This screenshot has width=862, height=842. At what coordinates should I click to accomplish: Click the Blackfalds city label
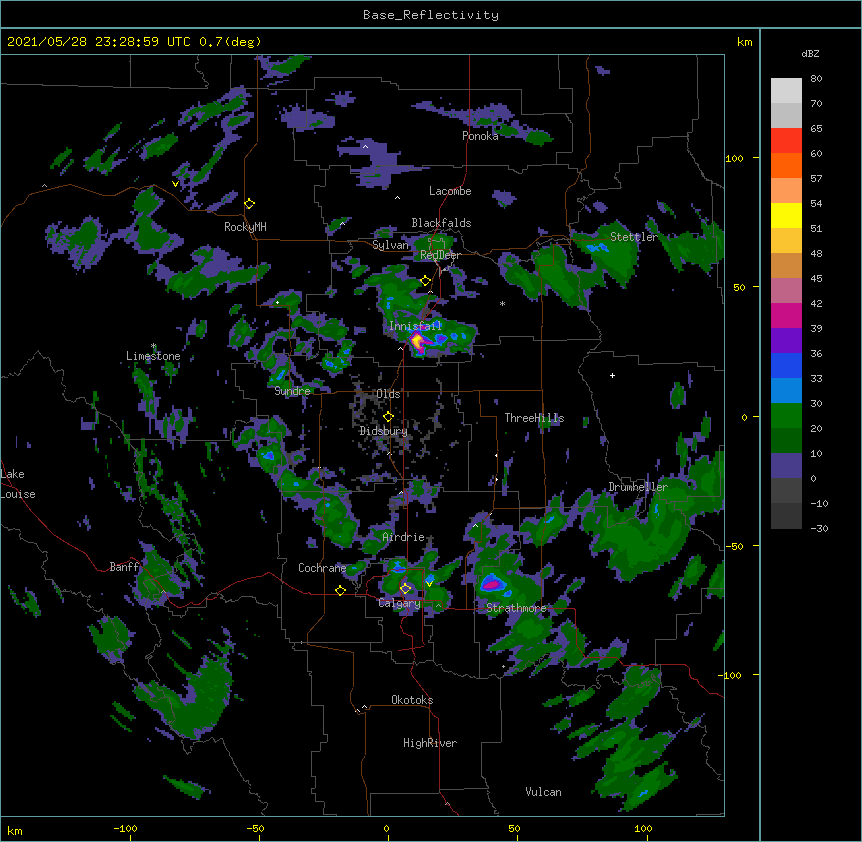(441, 223)
